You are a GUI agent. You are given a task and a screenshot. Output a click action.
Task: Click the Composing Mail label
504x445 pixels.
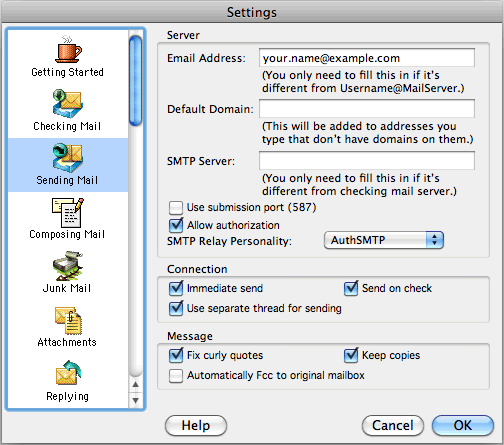pyautogui.click(x=67, y=234)
